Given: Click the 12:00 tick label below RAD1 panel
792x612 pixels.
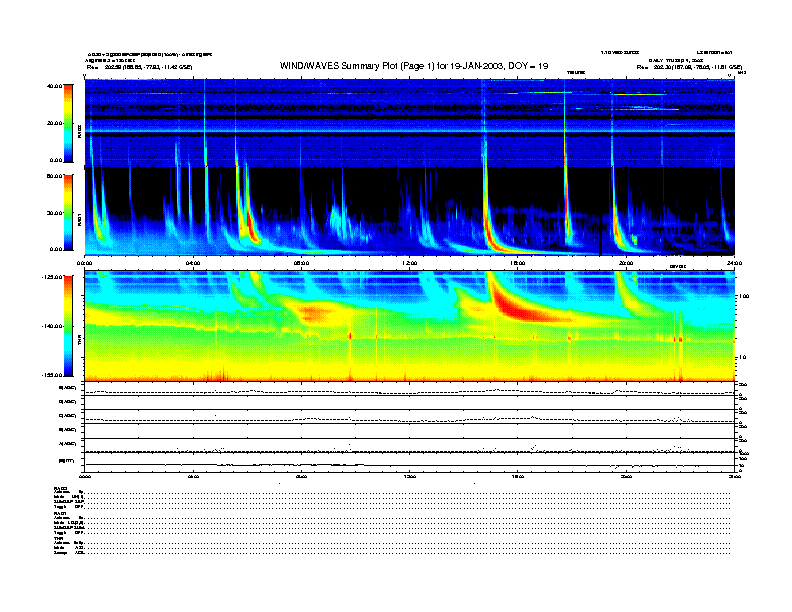Looking at the screenshot, I should pyautogui.click(x=410, y=263).
